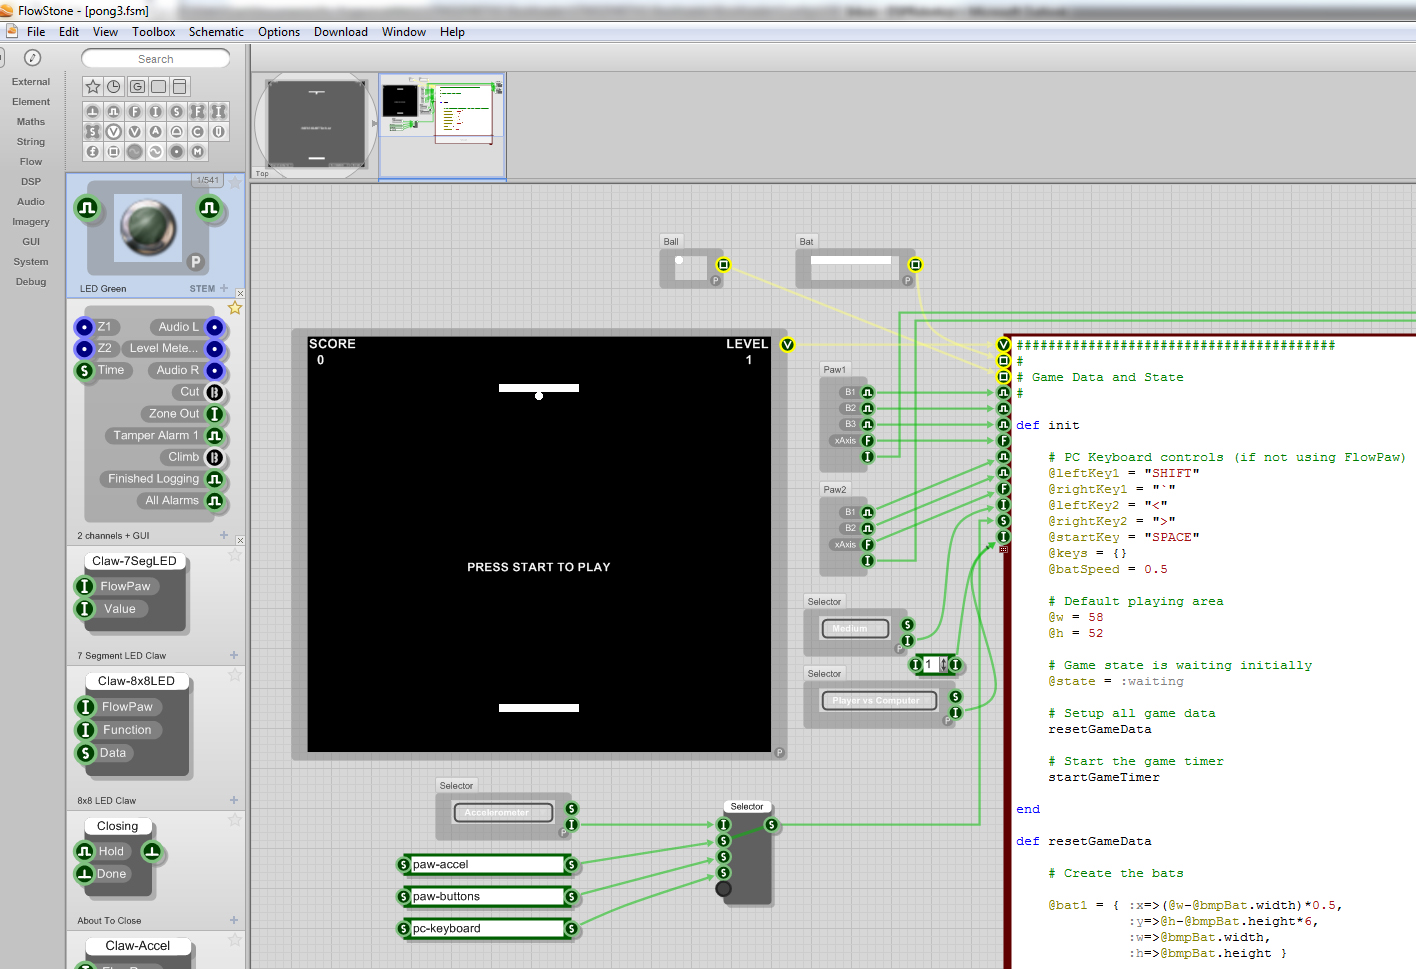
Task: Favorite the Claw-Accel module star
Action: pos(235,940)
